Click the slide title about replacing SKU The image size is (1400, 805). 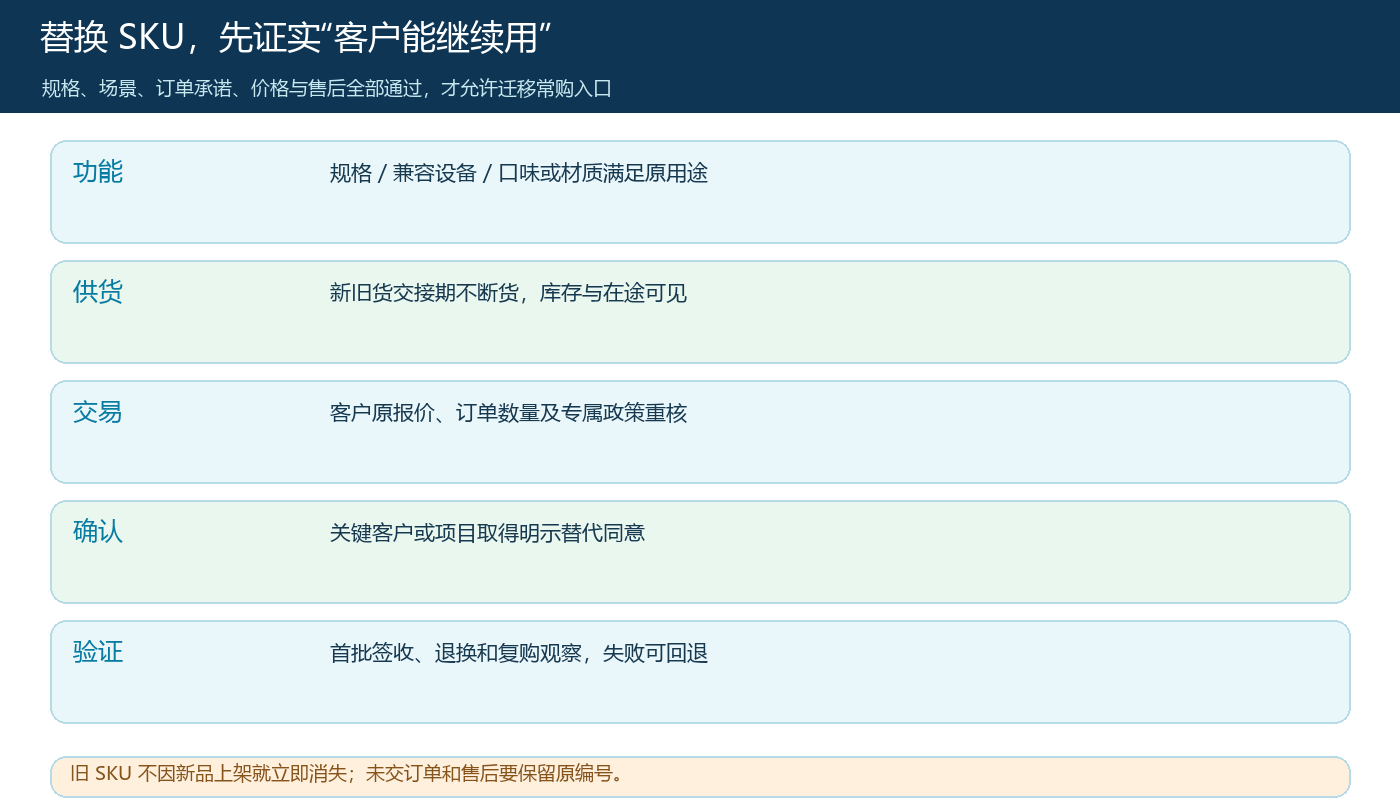[x=296, y=38]
